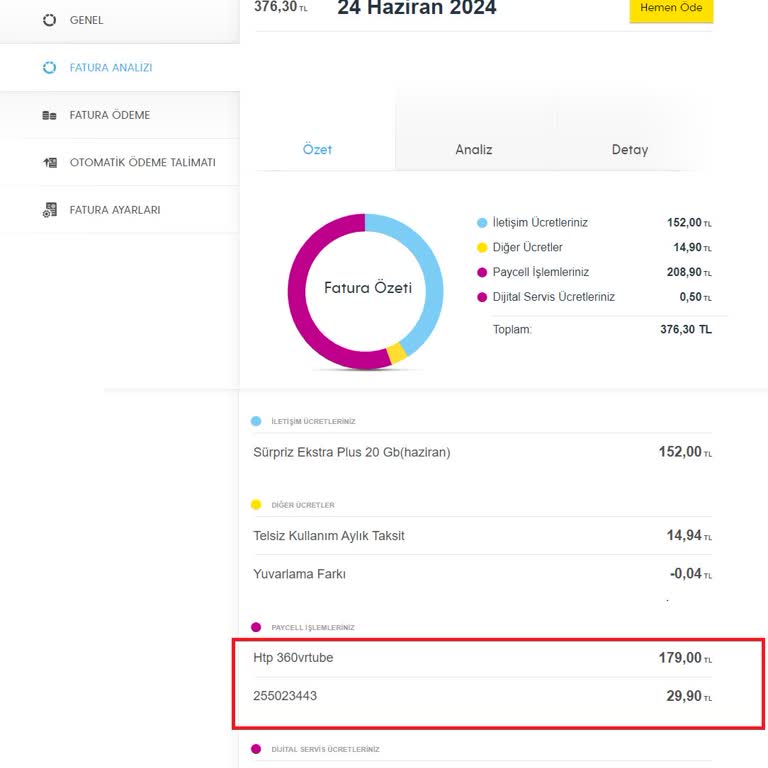This screenshot has width=768, height=768.
Task: Open the Analiz tab
Action: (474, 149)
